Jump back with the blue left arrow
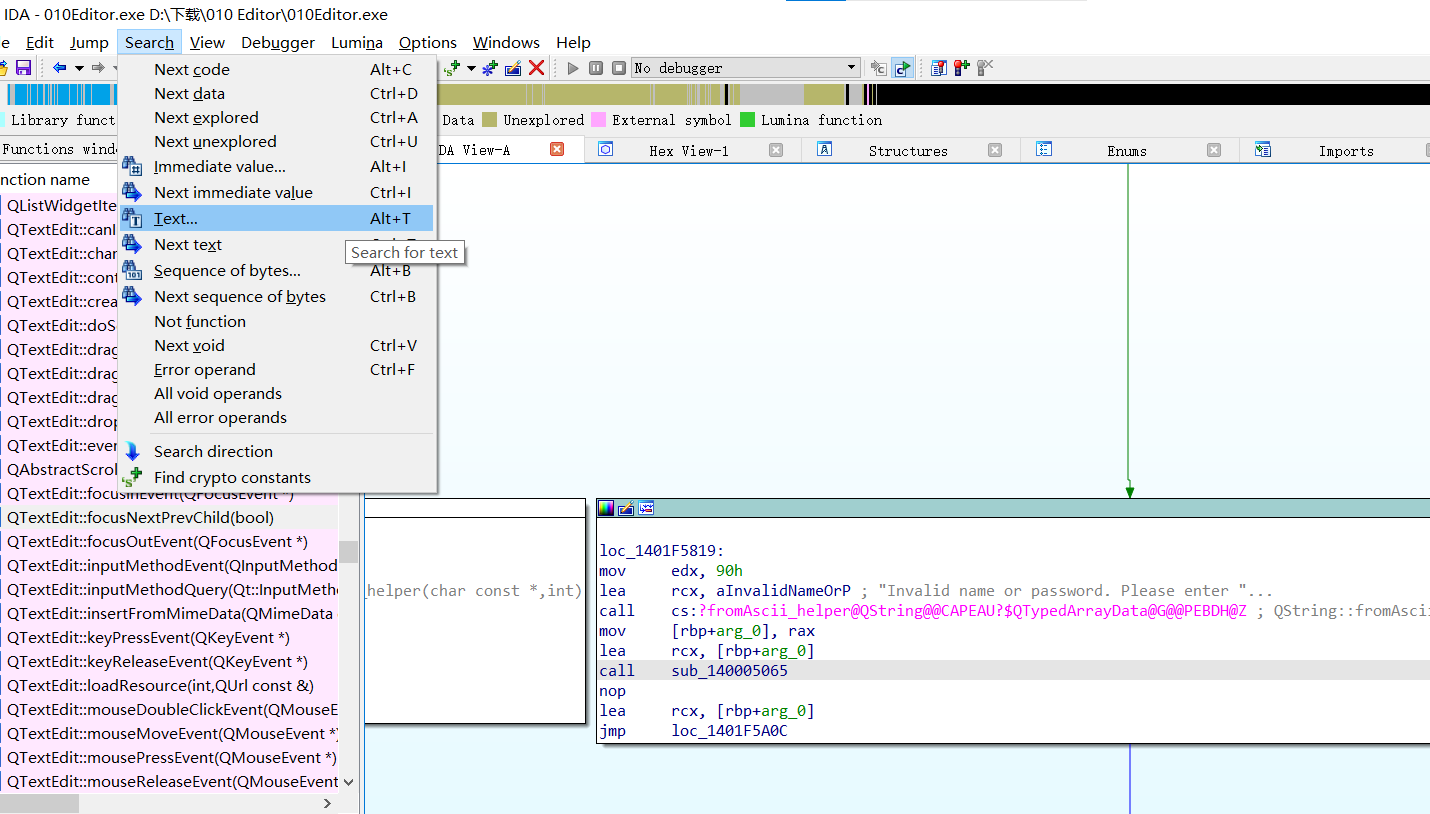 (60, 68)
